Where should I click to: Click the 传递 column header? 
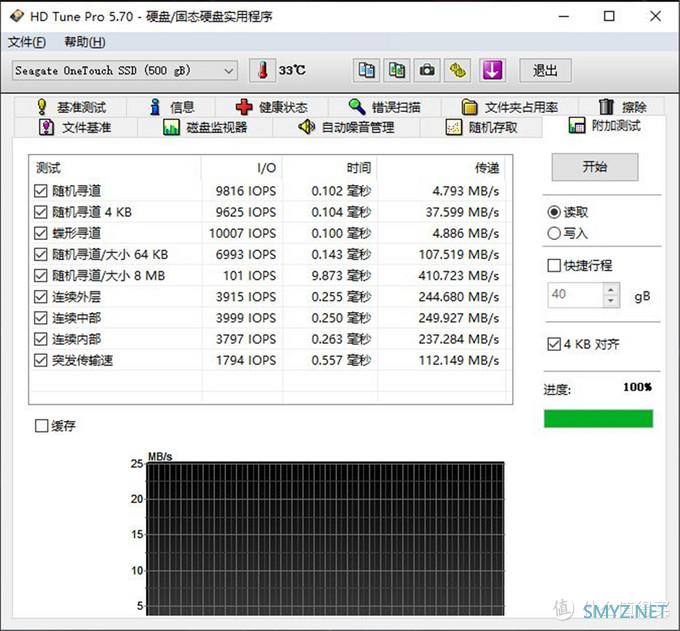pos(441,168)
